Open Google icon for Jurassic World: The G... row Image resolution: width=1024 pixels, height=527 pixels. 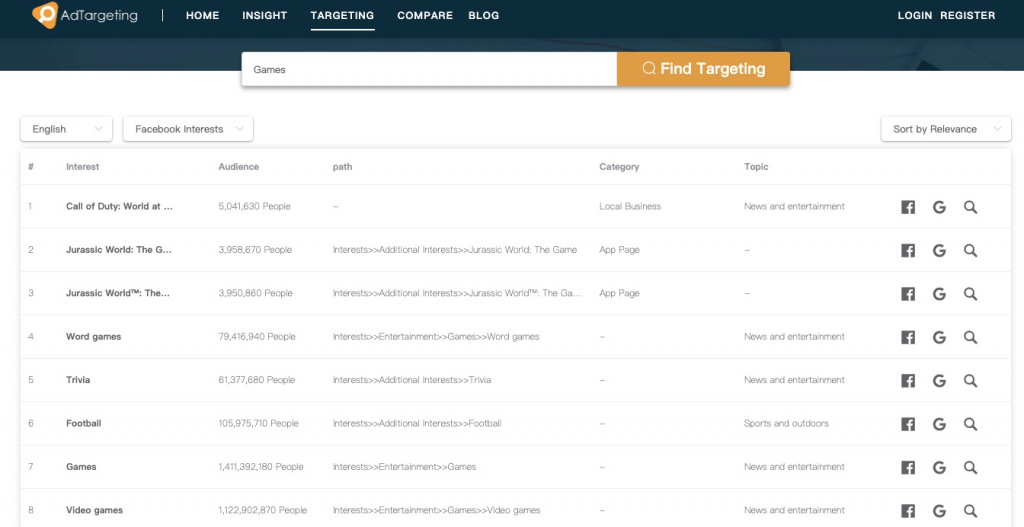pyautogui.click(x=939, y=250)
